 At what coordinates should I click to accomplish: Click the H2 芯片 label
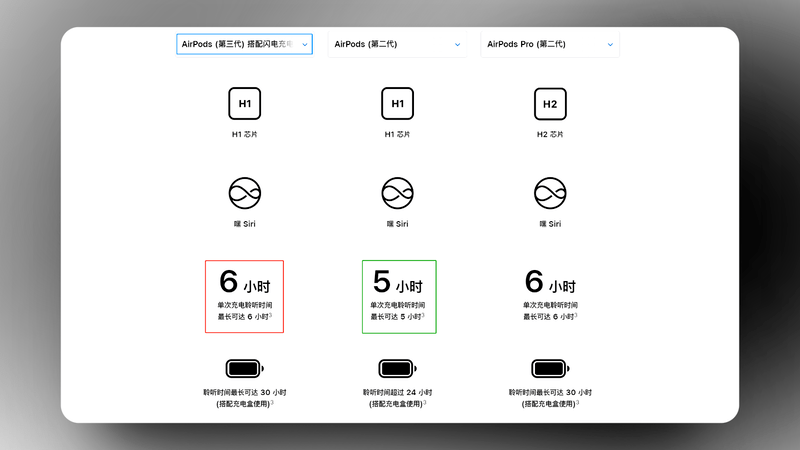(x=550, y=134)
